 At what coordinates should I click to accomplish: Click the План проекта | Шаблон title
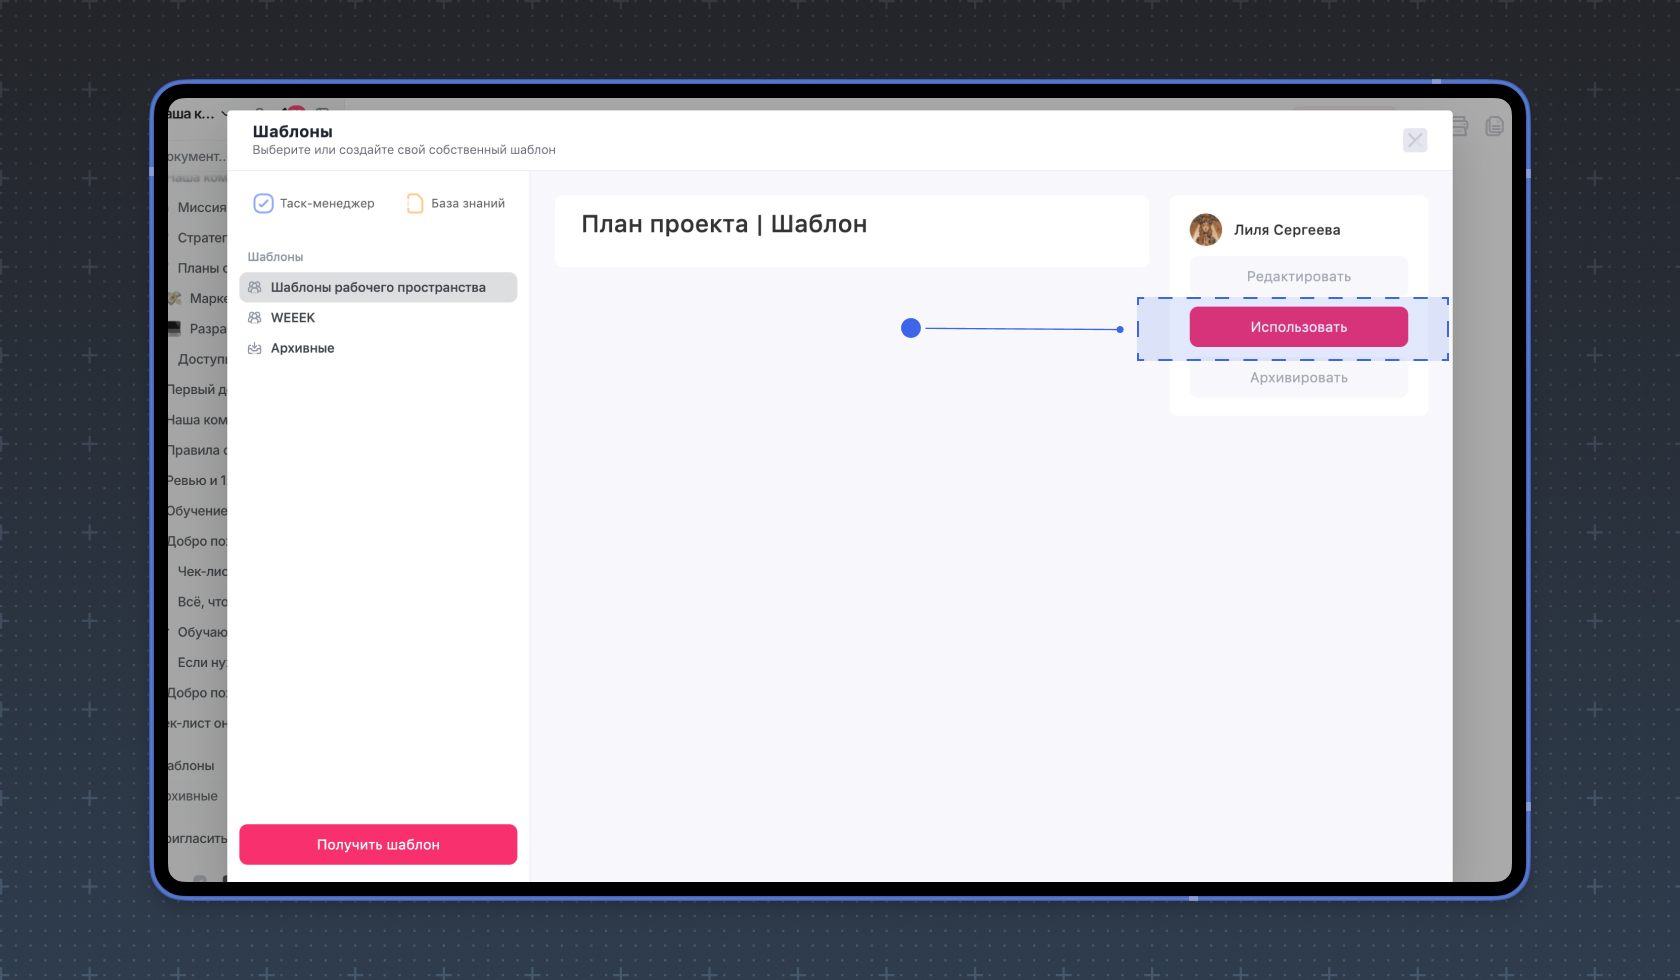point(724,225)
